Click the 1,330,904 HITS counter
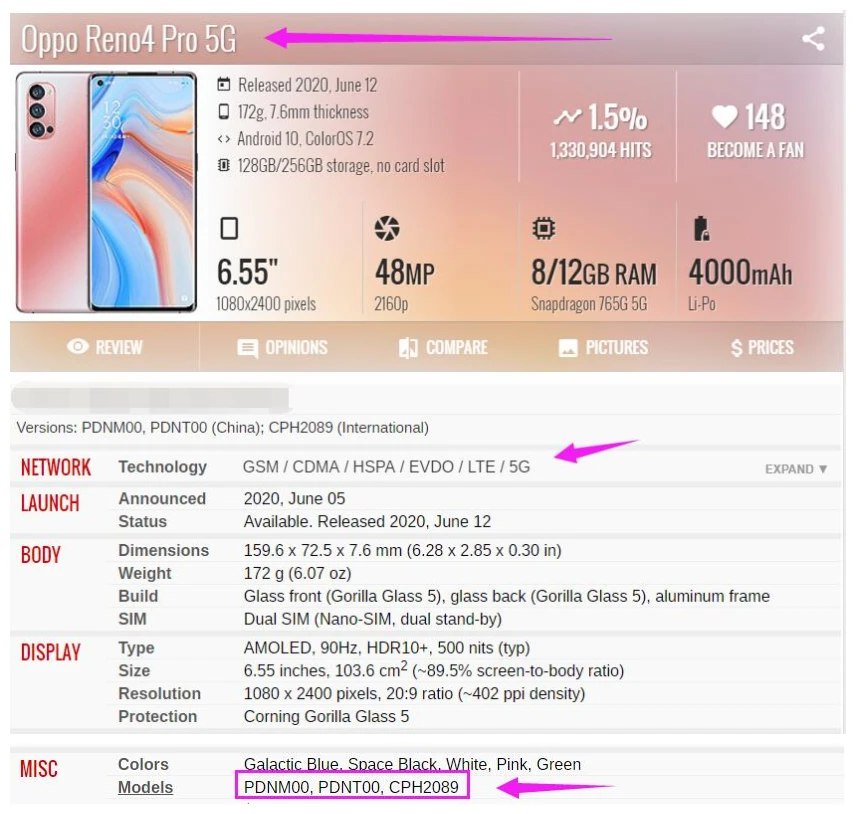This screenshot has height=814, width=856. [x=601, y=150]
